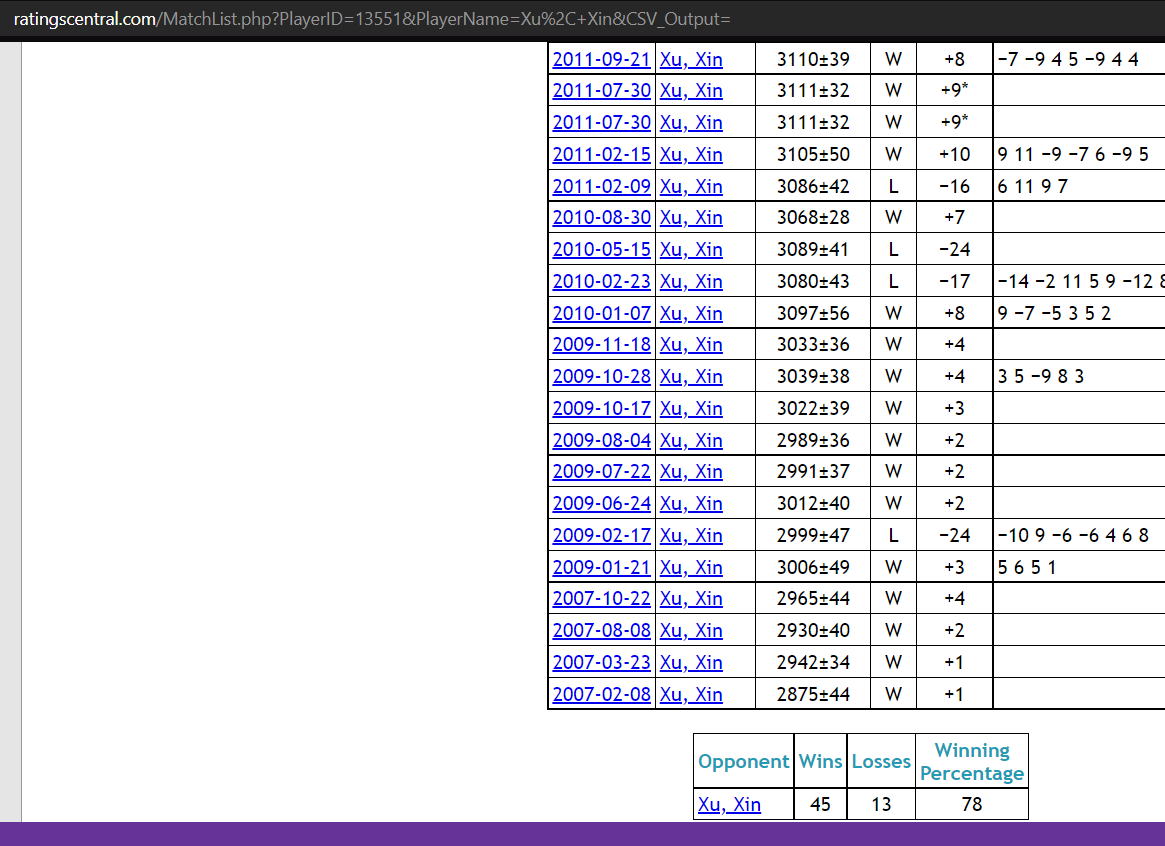
Task: Click the Wins column header
Action: point(820,762)
